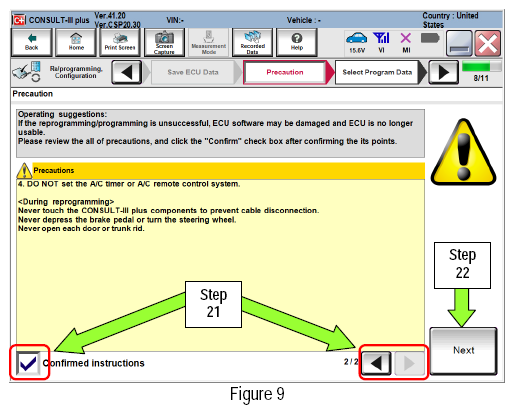Viewport: 514px width, 414px height.
Task: Click the vehicle battery voltage icon
Action: pos(357,42)
